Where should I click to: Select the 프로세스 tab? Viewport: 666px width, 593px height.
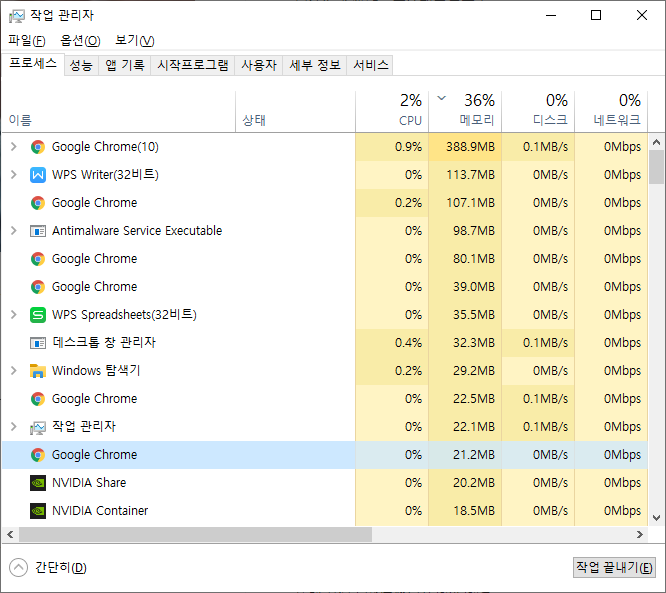pos(33,64)
